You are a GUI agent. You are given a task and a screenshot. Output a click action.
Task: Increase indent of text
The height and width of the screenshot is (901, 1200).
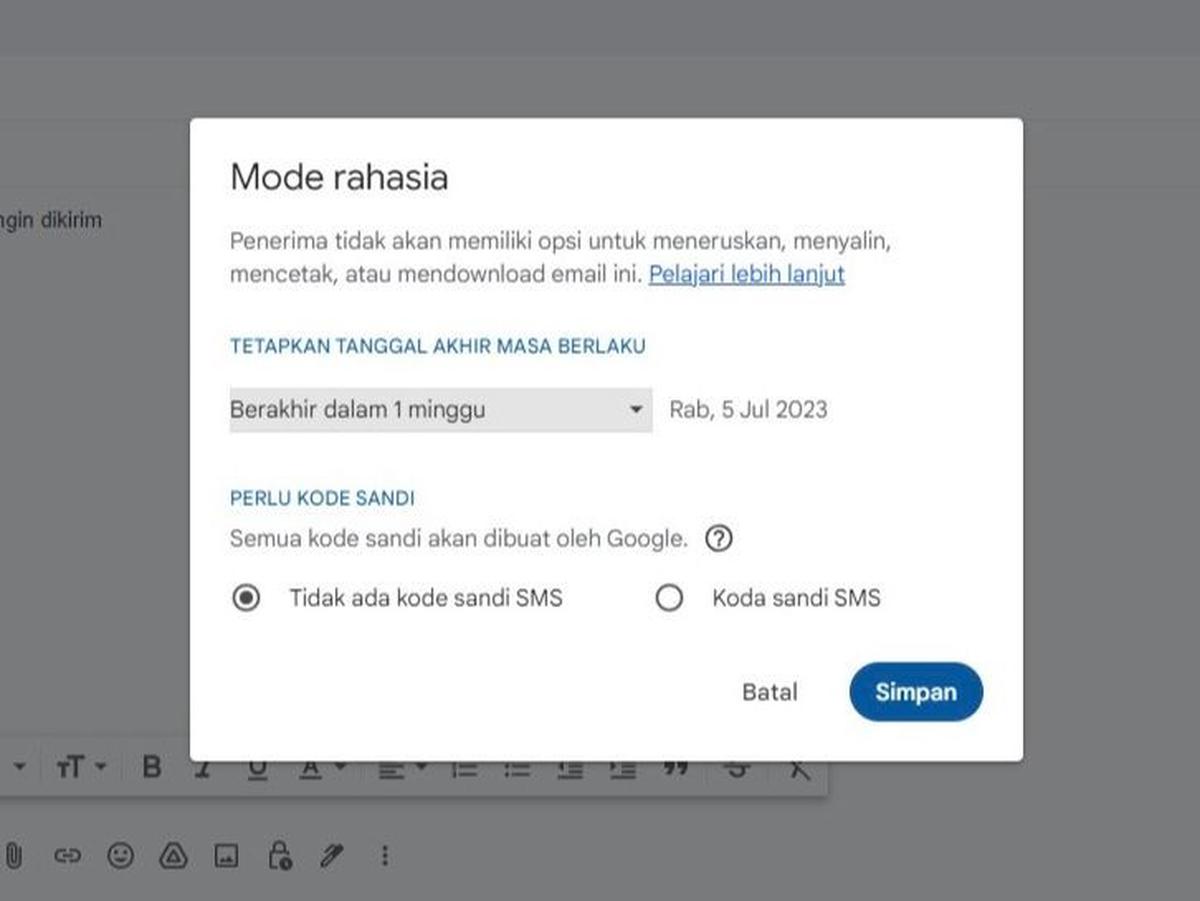(x=623, y=768)
